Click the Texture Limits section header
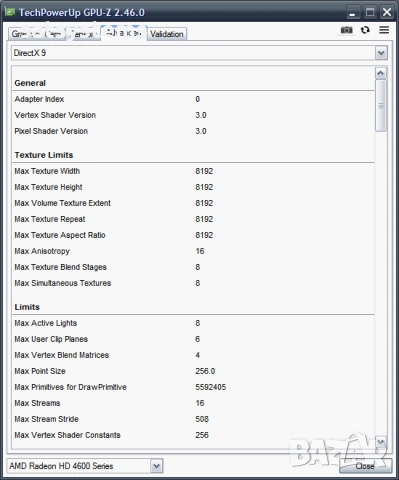Viewport: 399px width, 480px height. [x=44, y=155]
